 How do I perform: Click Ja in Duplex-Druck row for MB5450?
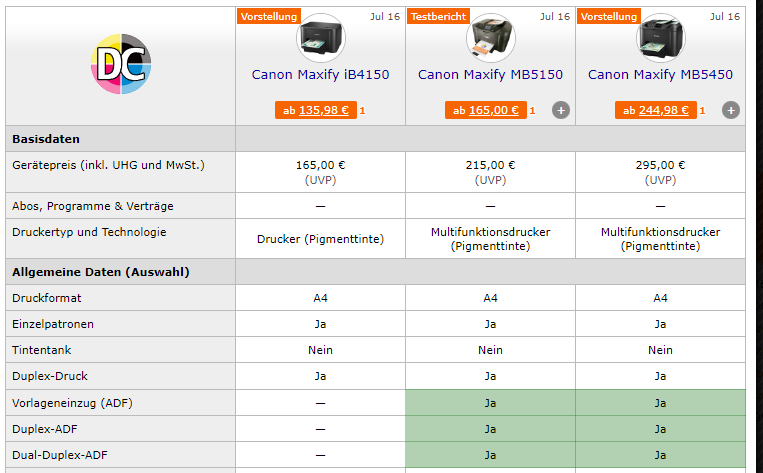point(660,376)
